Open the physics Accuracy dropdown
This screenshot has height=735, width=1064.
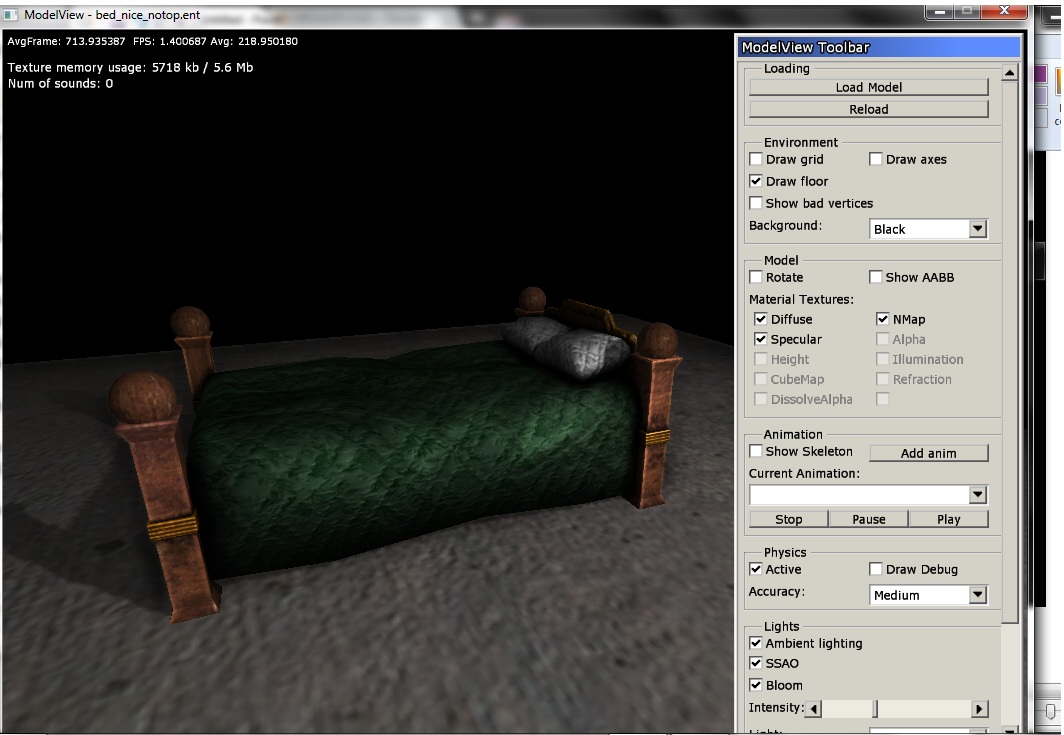(977, 595)
